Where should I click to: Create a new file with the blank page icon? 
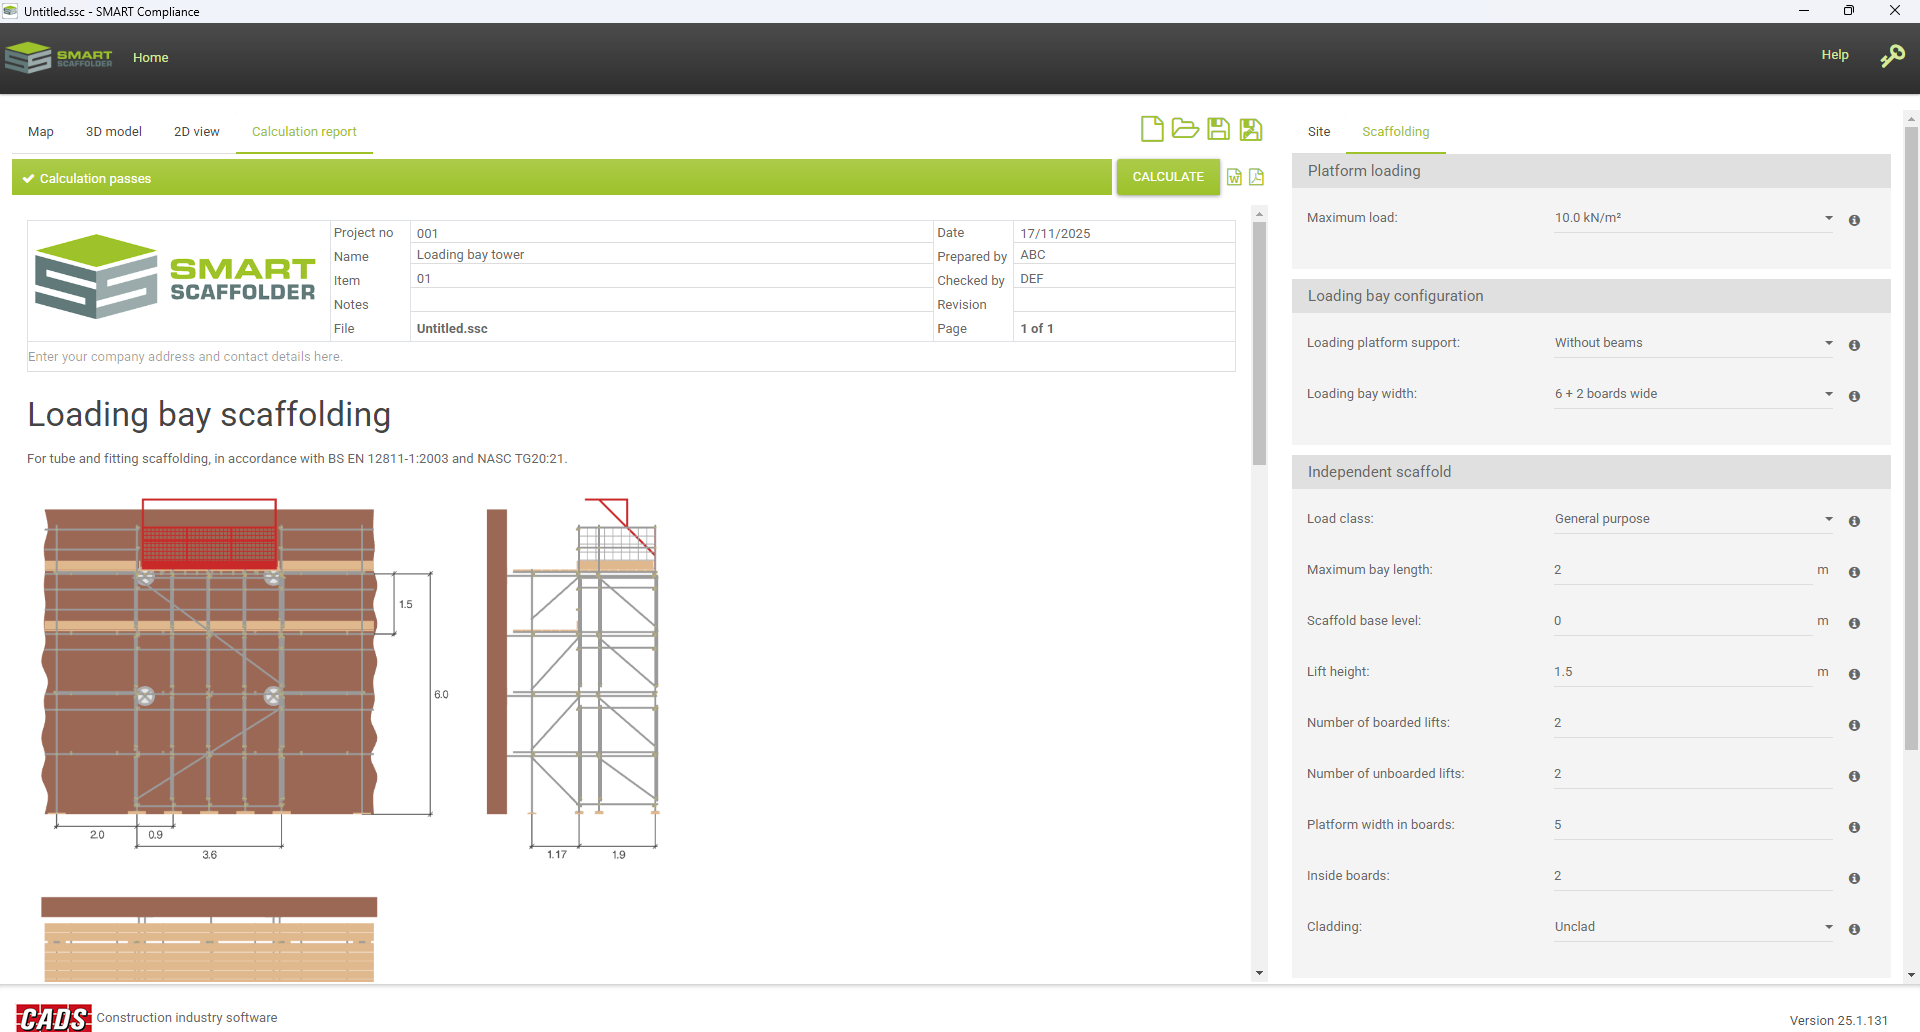(x=1152, y=129)
